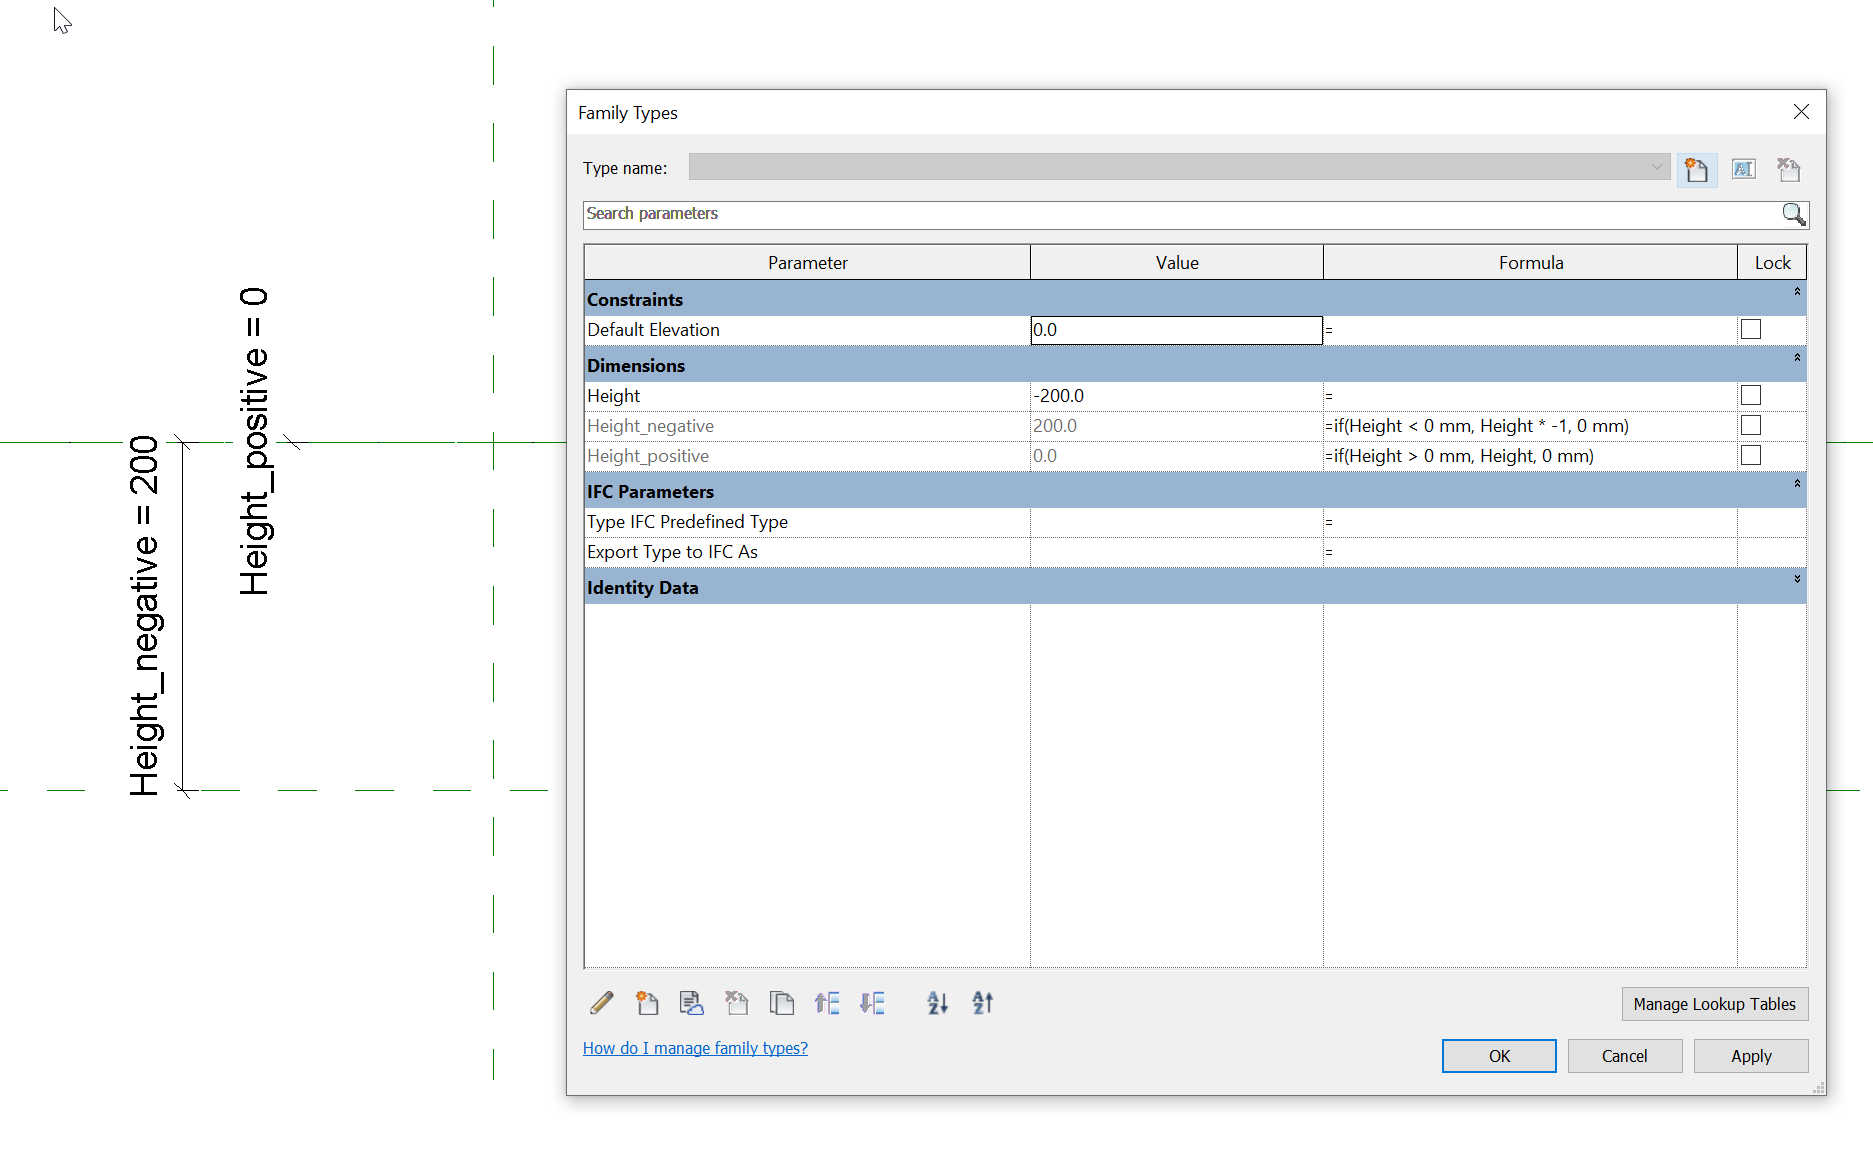Check the Lock box for Default Elevation
Screen dimensions: 1873x1151
pyautogui.click(x=1750, y=329)
